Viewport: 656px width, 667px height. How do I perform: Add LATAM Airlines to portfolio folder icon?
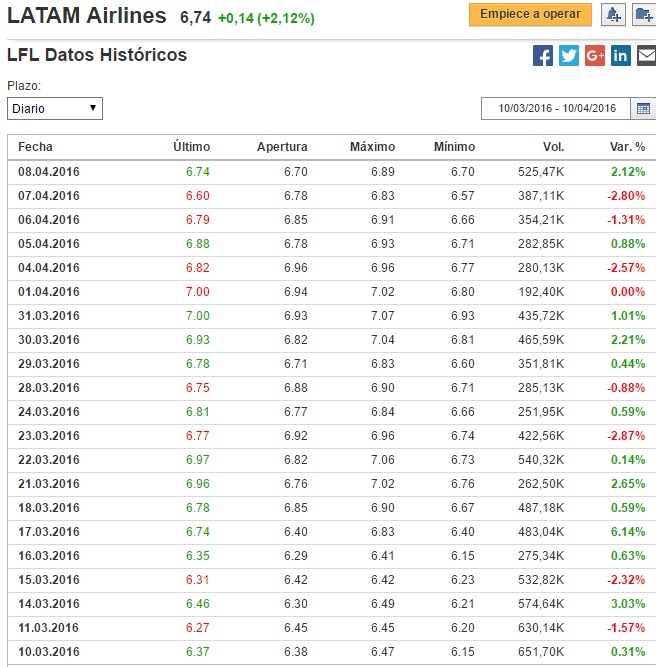point(641,15)
